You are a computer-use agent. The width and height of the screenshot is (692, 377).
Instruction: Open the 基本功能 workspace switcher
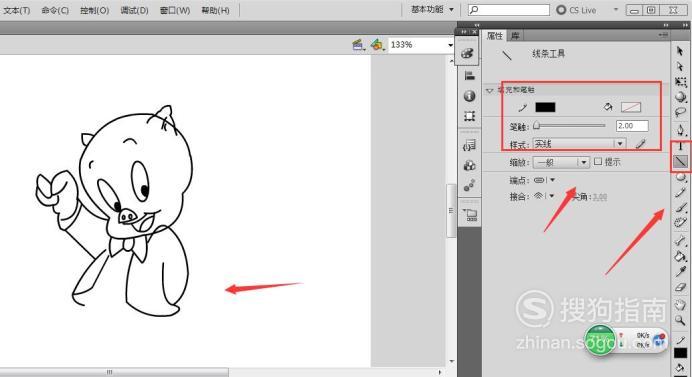pos(432,9)
